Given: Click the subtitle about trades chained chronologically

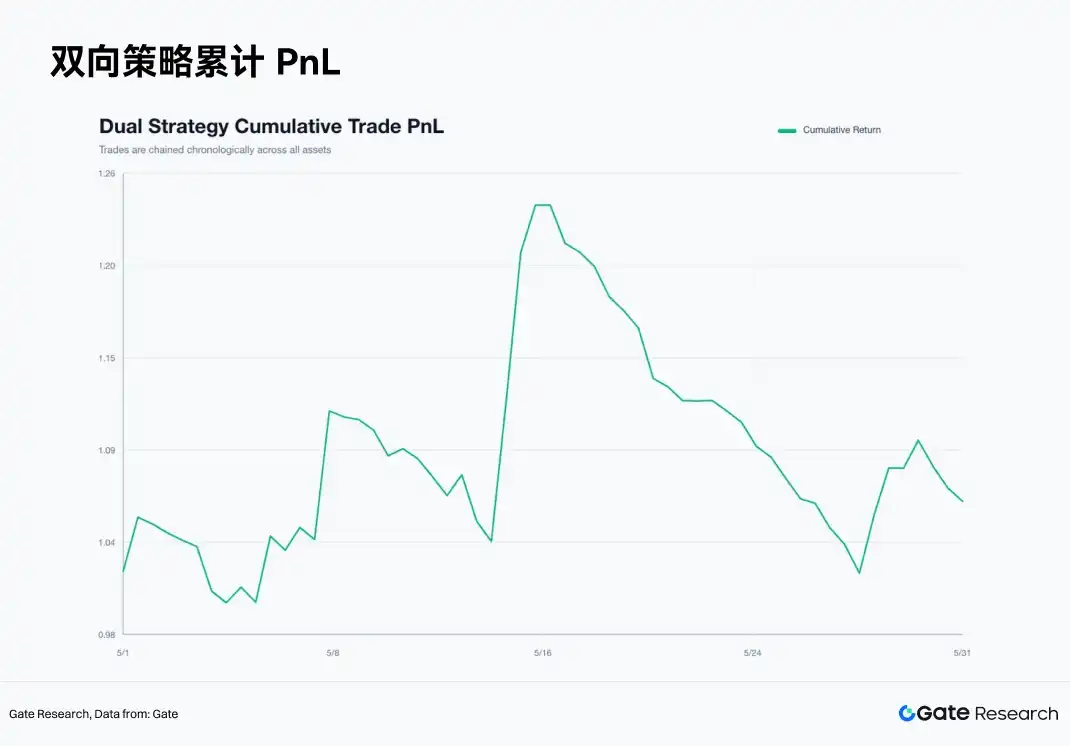Looking at the screenshot, I should (215, 149).
